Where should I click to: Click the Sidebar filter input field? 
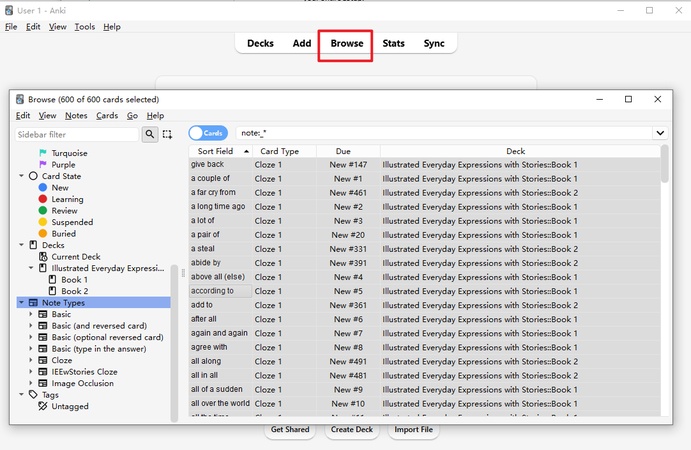pos(77,134)
